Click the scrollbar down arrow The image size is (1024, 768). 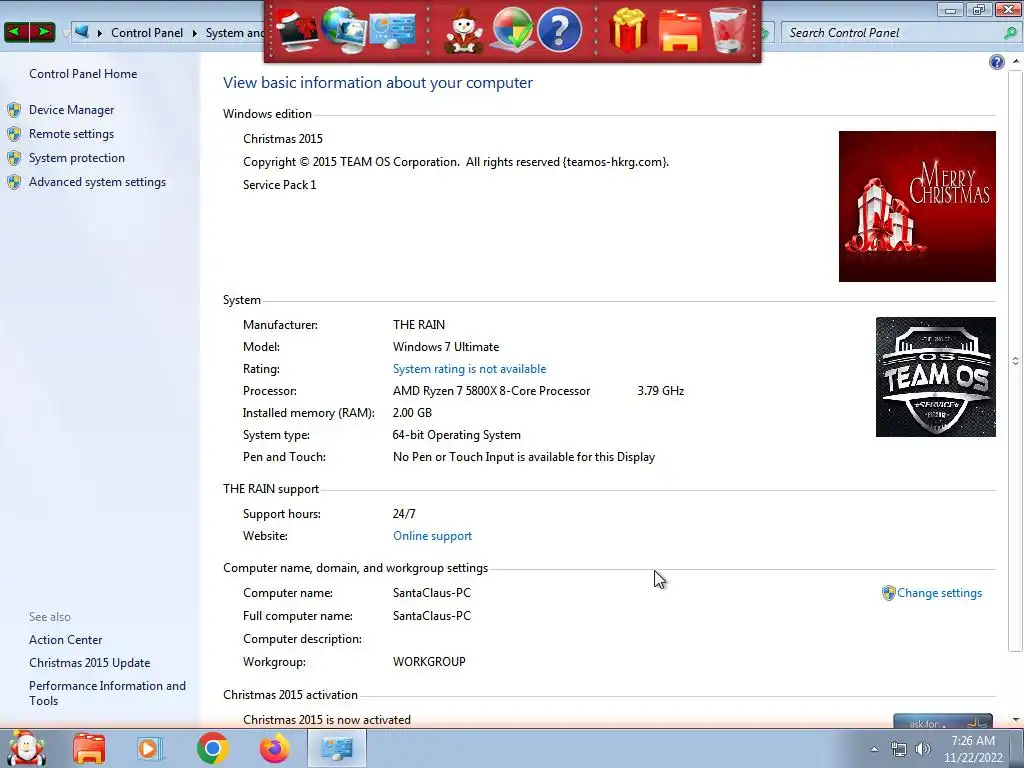tap(1015, 720)
